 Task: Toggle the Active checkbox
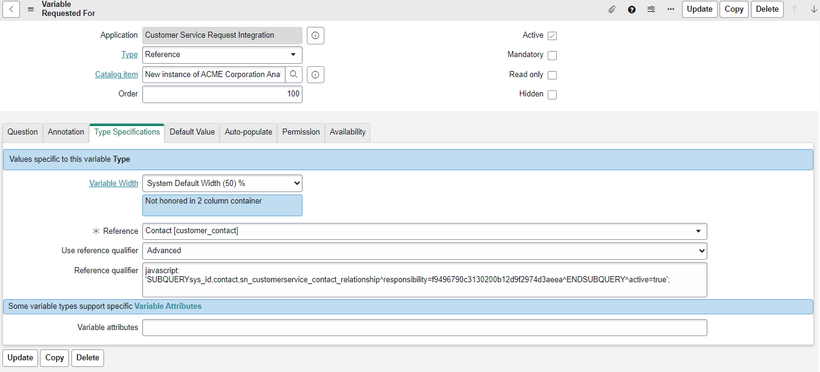coord(552,36)
